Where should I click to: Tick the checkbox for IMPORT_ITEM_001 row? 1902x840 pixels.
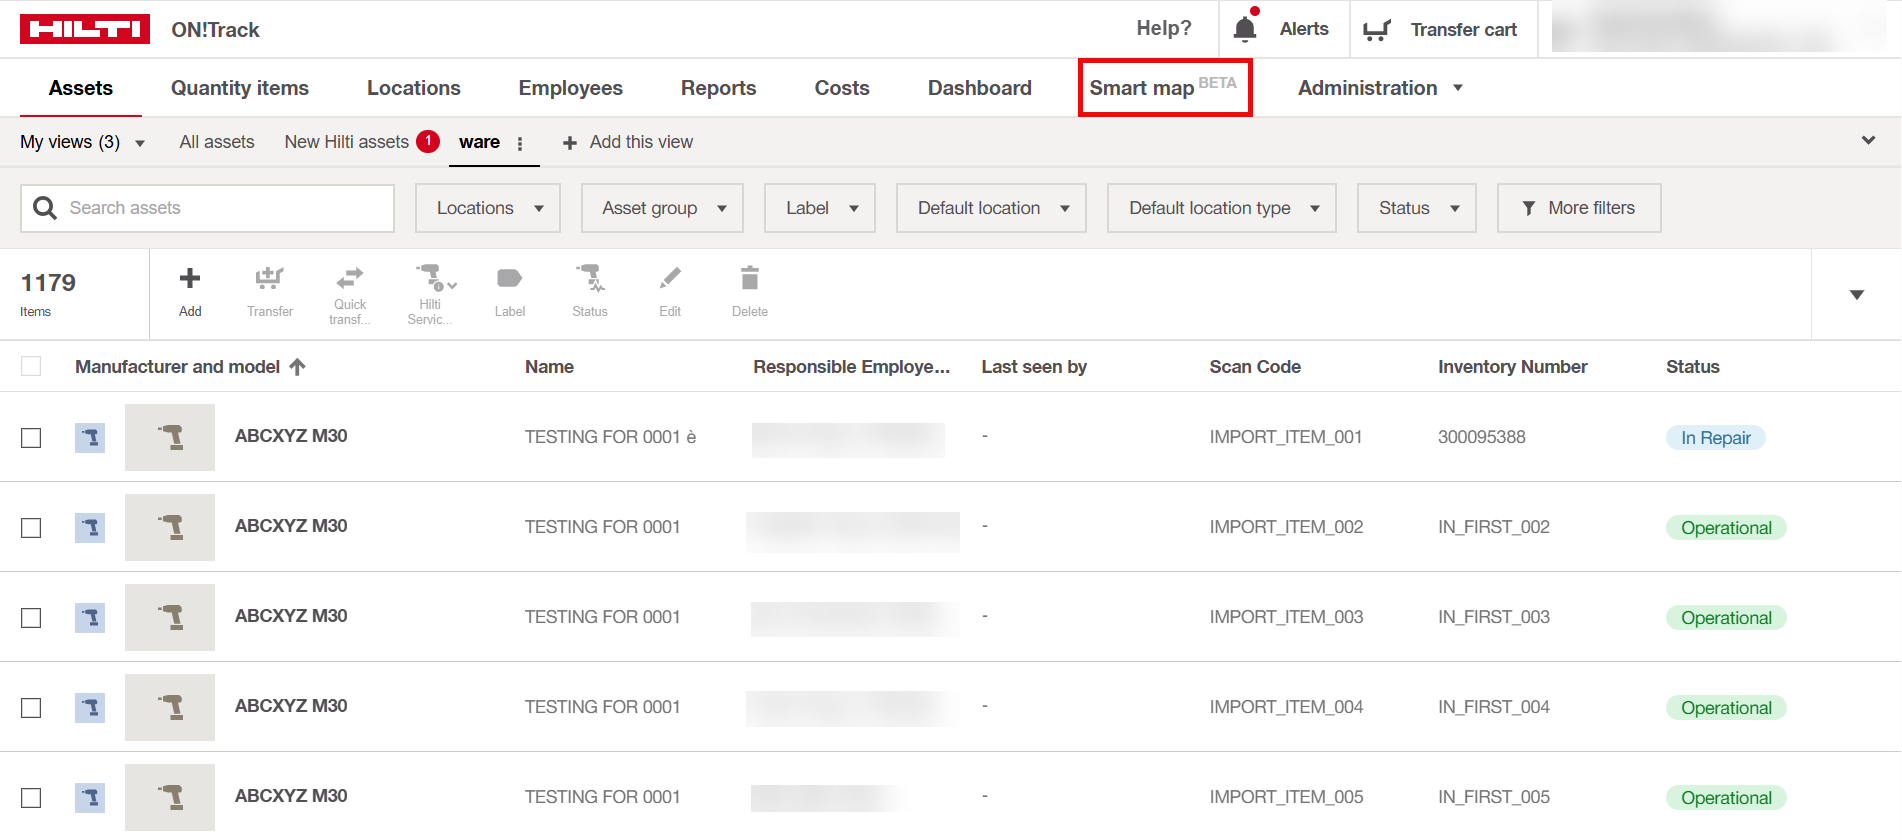pyautogui.click(x=31, y=438)
